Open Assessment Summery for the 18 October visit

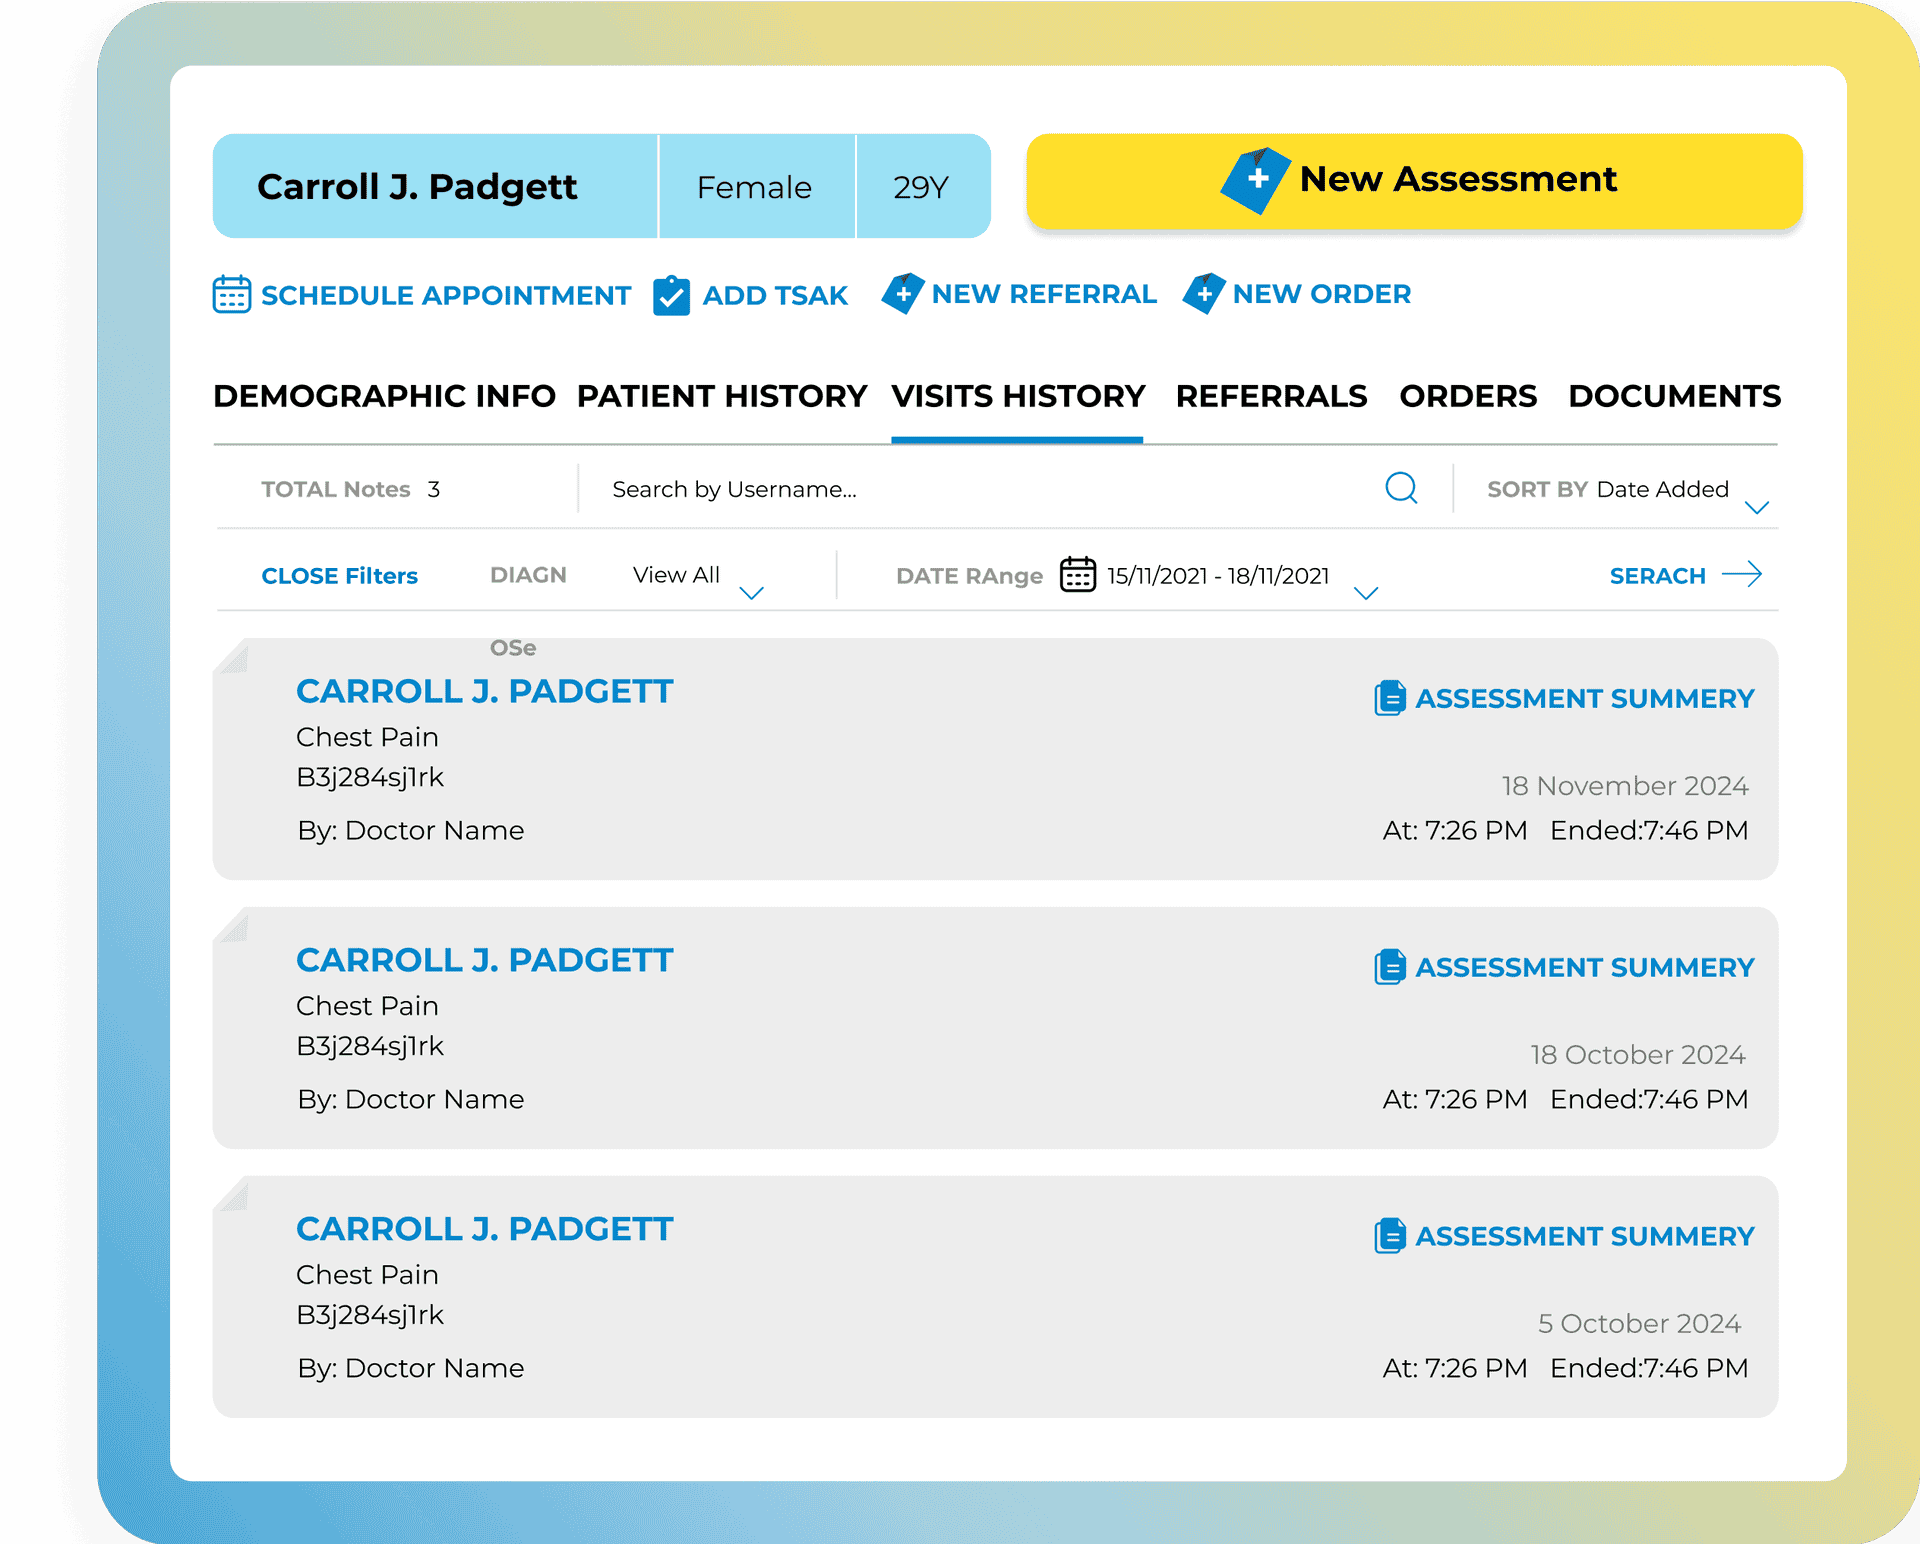(x=1584, y=967)
